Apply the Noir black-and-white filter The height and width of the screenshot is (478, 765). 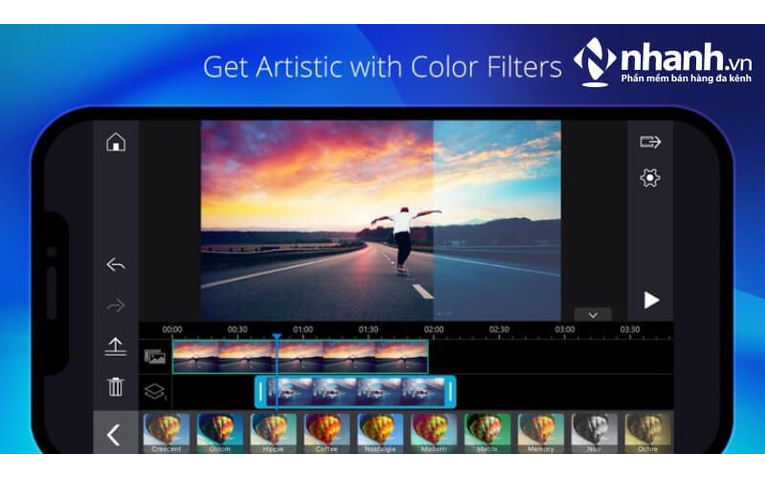pyautogui.click(x=594, y=433)
